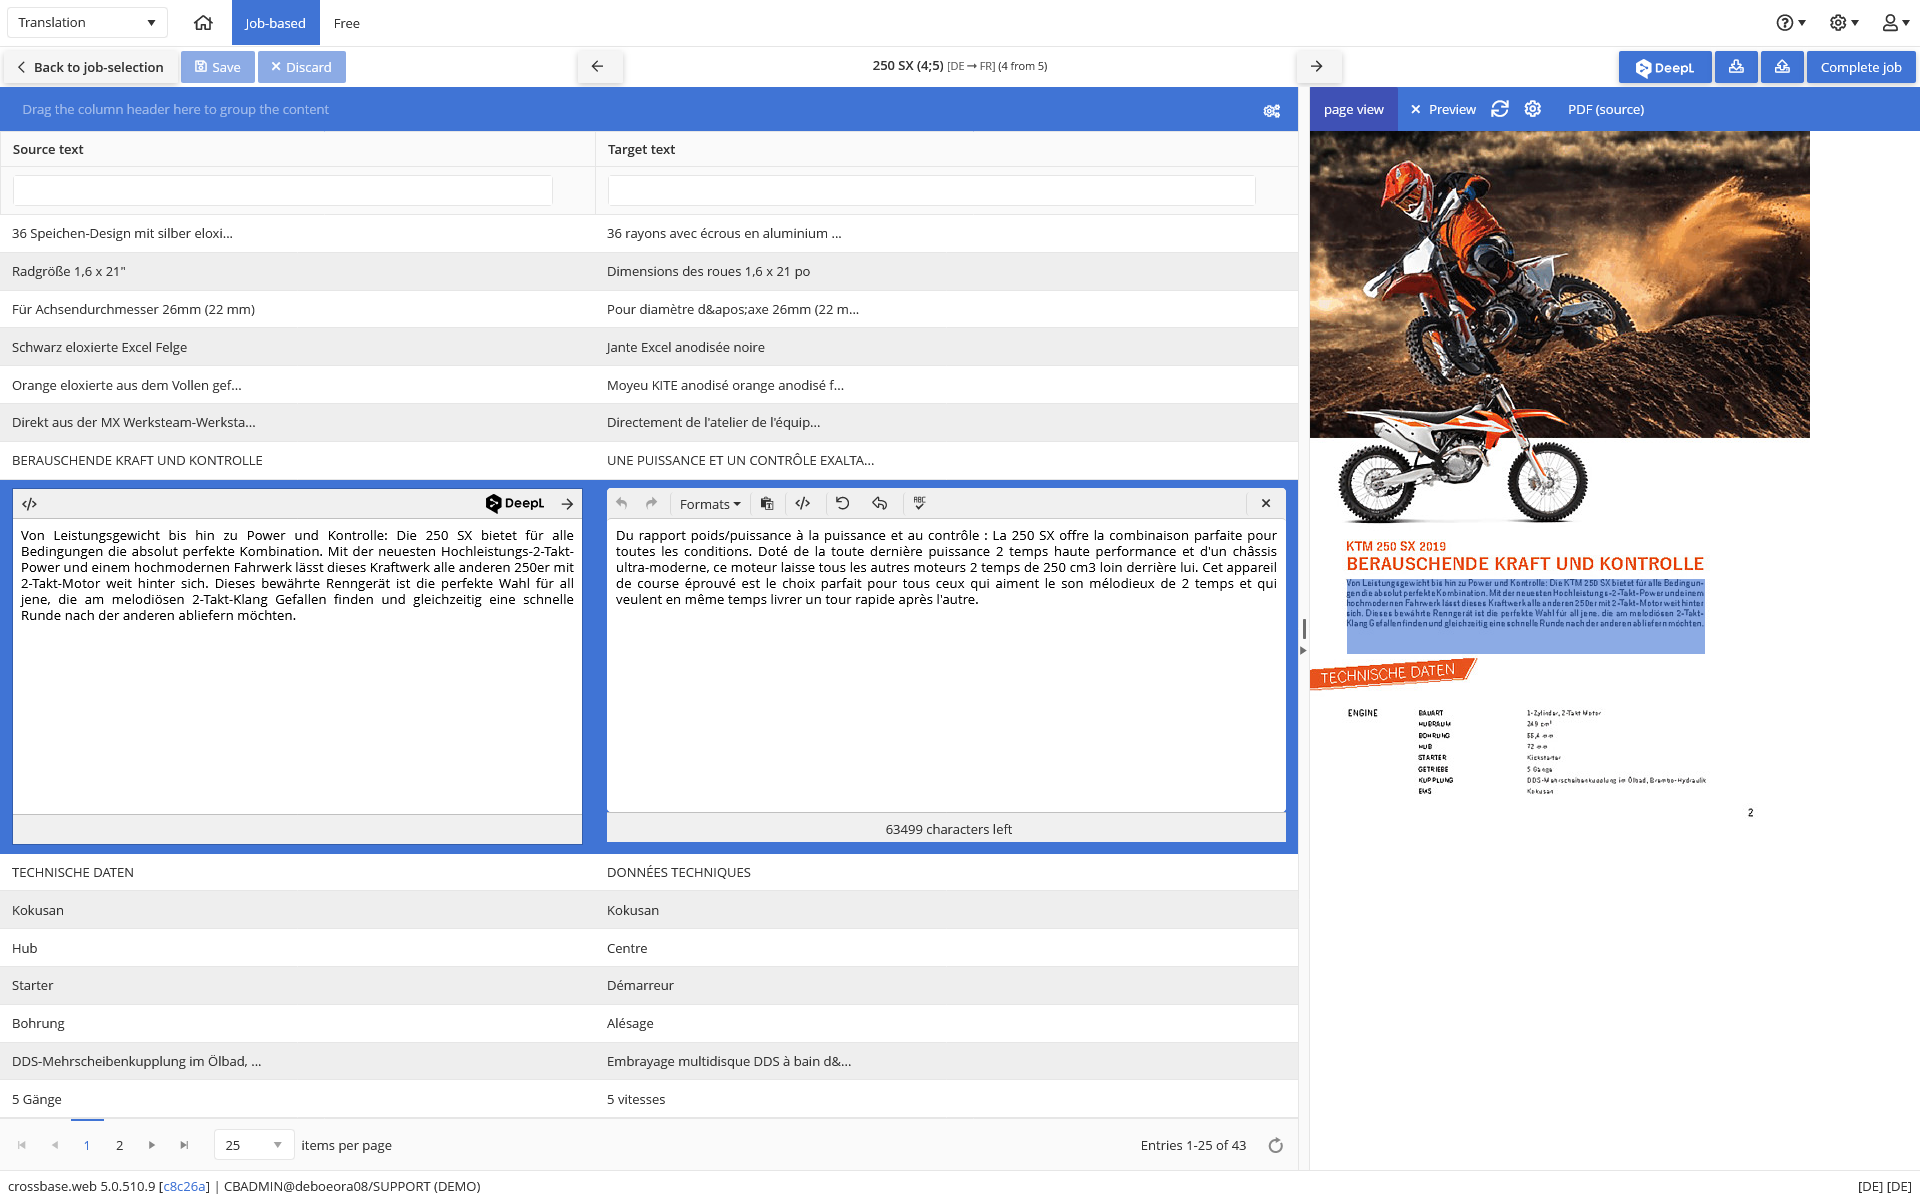Open the settings gear menu in top bar

click(1844, 22)
